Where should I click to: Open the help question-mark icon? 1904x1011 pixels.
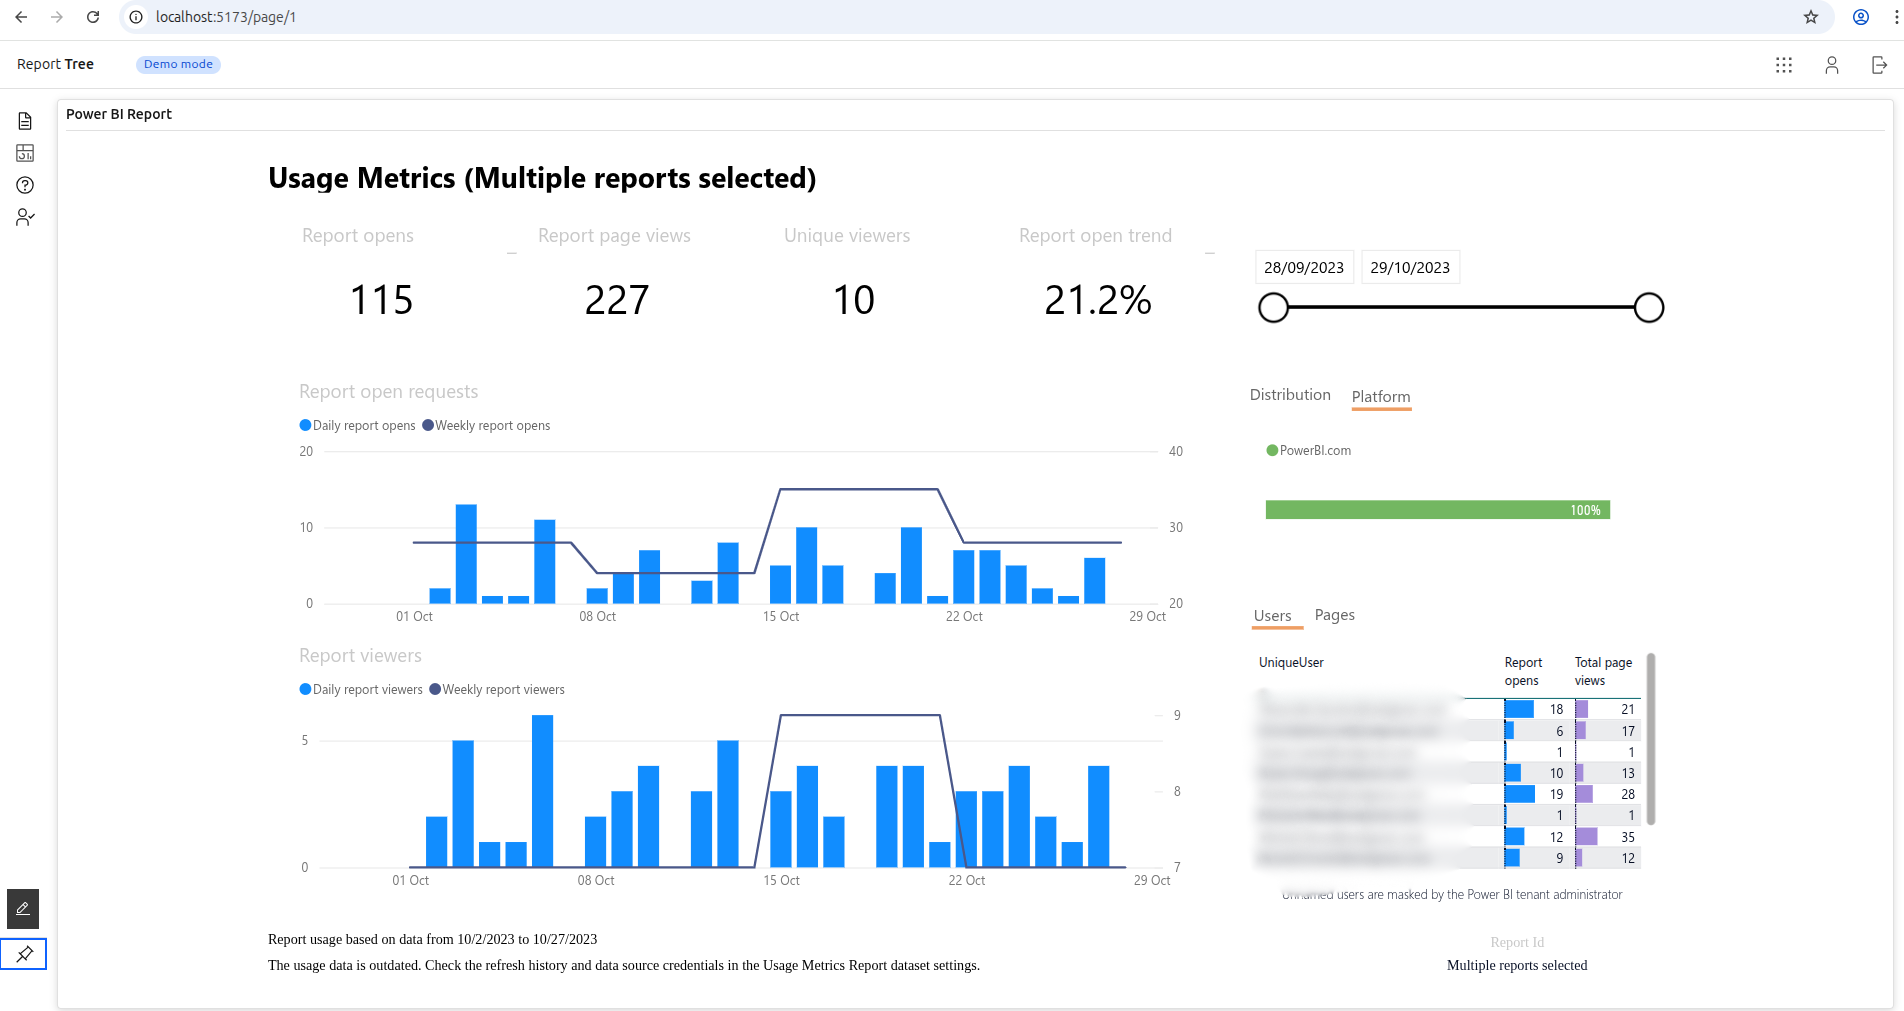pos(24,185)
